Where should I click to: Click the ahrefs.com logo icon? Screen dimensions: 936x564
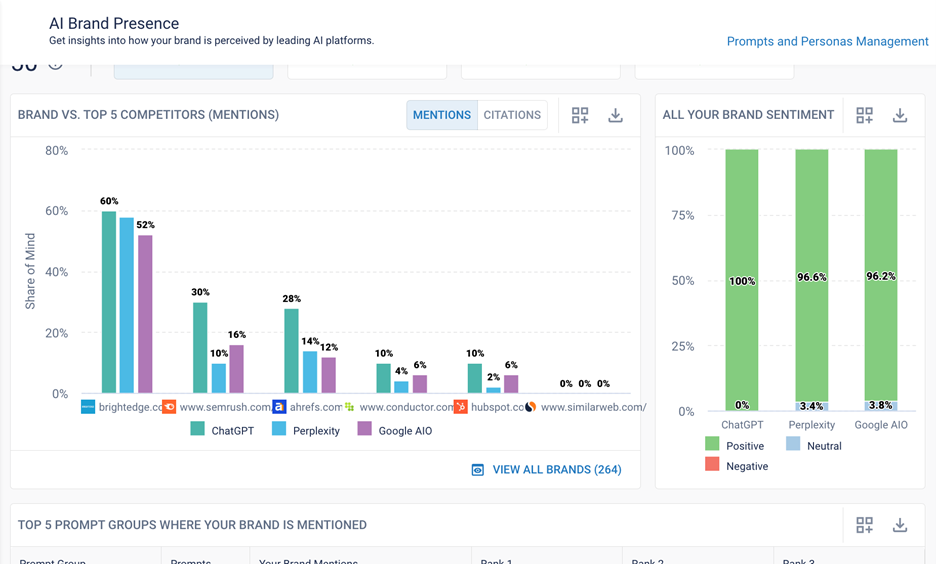[279, 407]
